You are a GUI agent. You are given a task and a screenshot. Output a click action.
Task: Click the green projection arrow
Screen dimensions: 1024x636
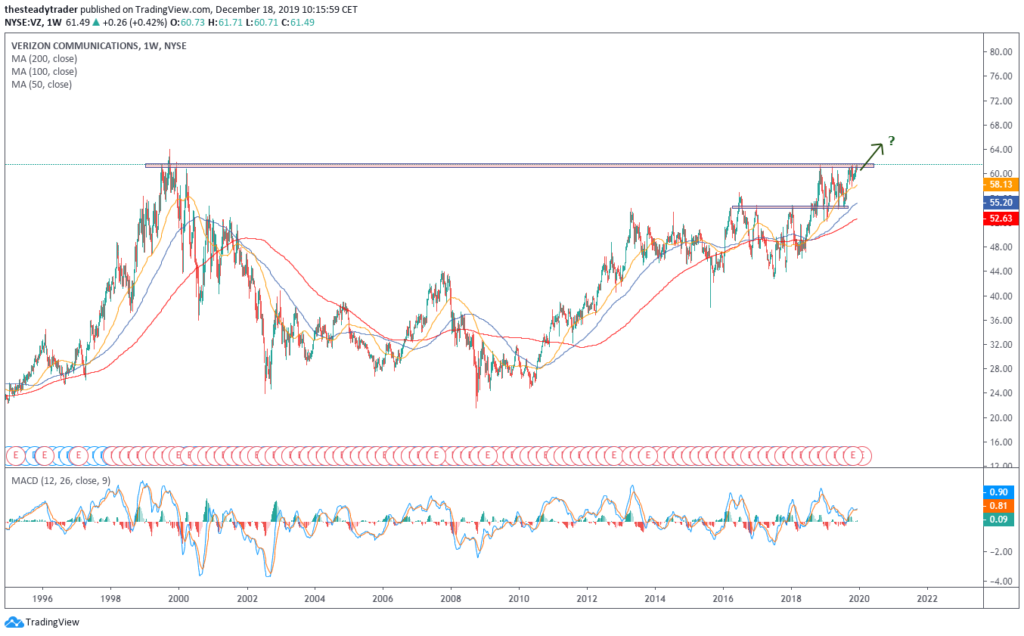pyautogui.click(x=872, y=153)
